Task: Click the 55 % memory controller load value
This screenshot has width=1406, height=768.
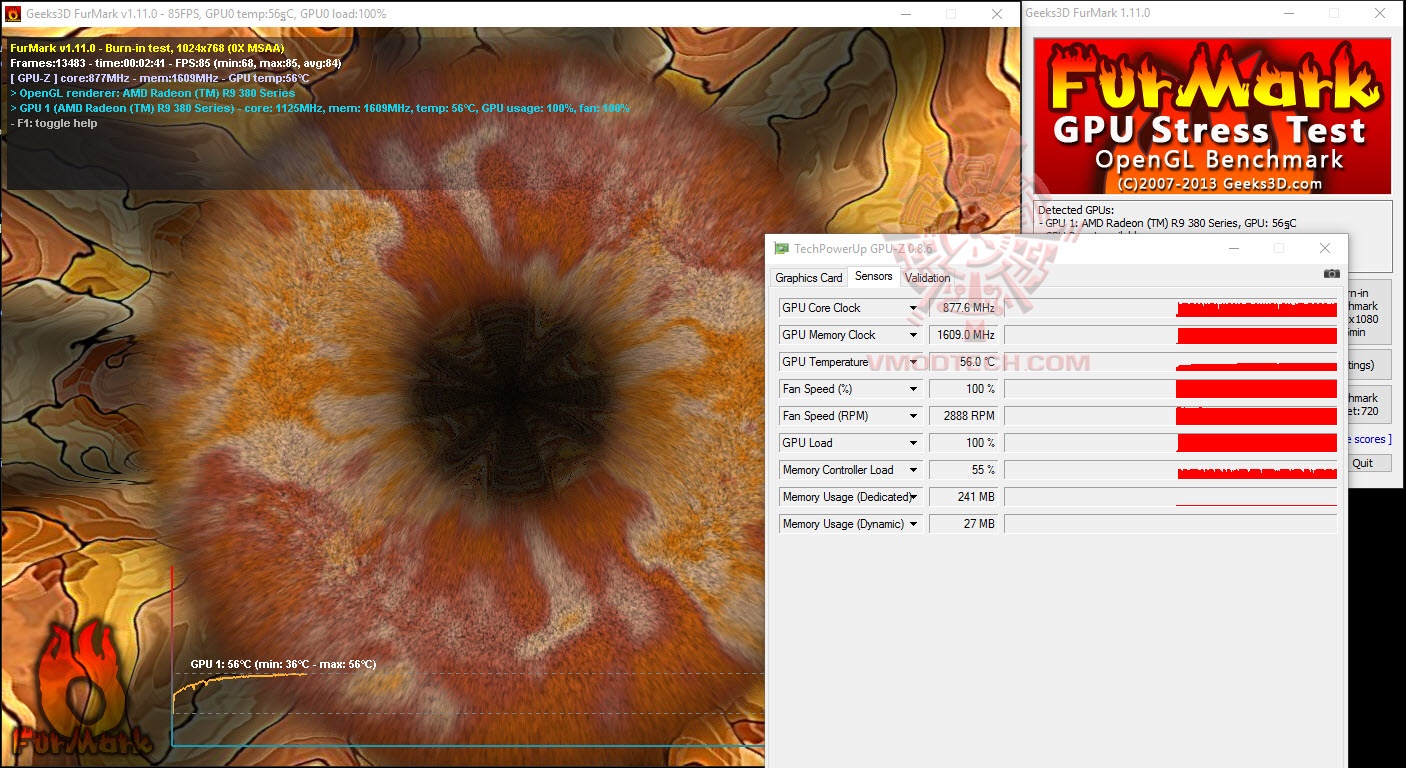Action: click(964, 470)
